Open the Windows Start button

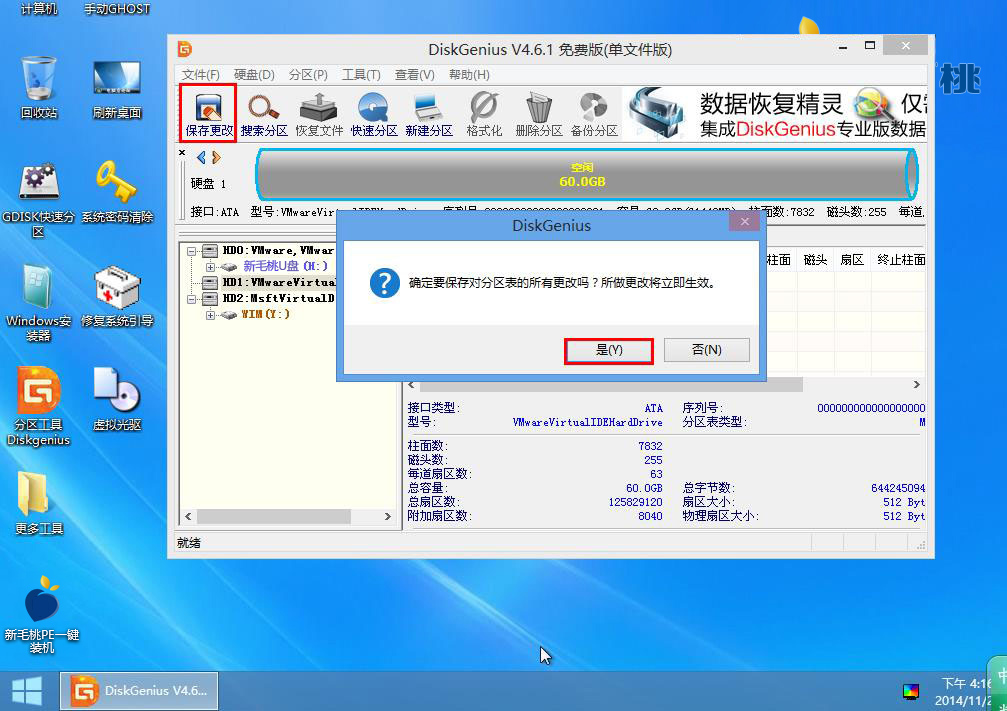click(27, 691)
